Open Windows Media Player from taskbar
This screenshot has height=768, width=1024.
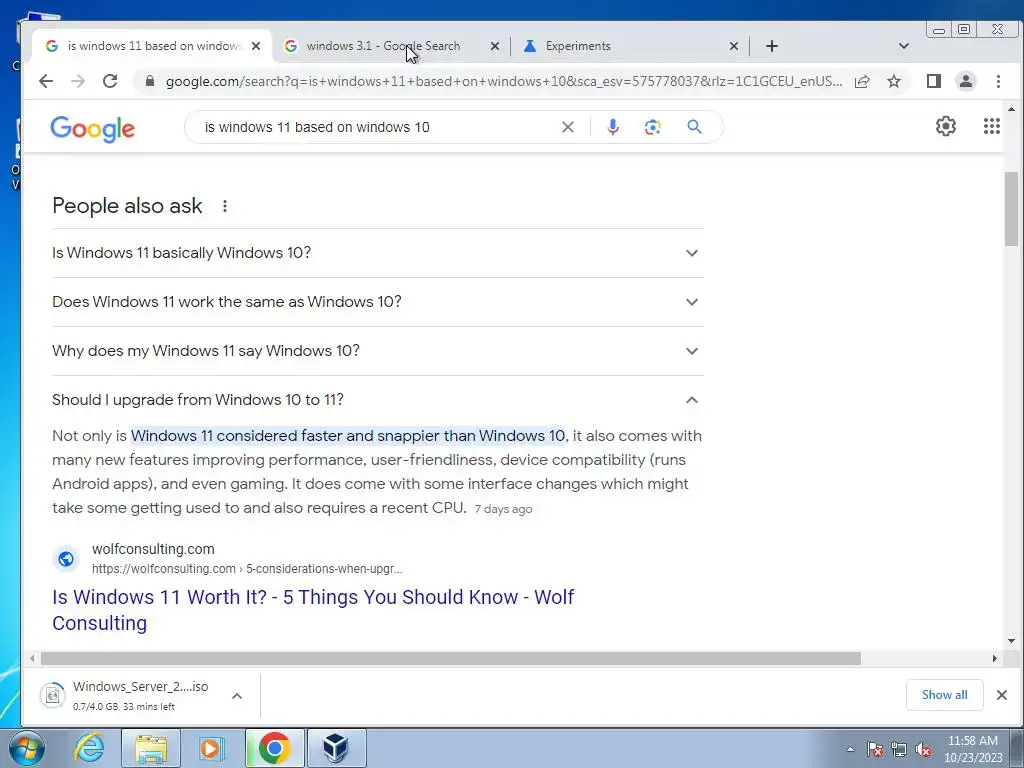click(x=212, y=748)
